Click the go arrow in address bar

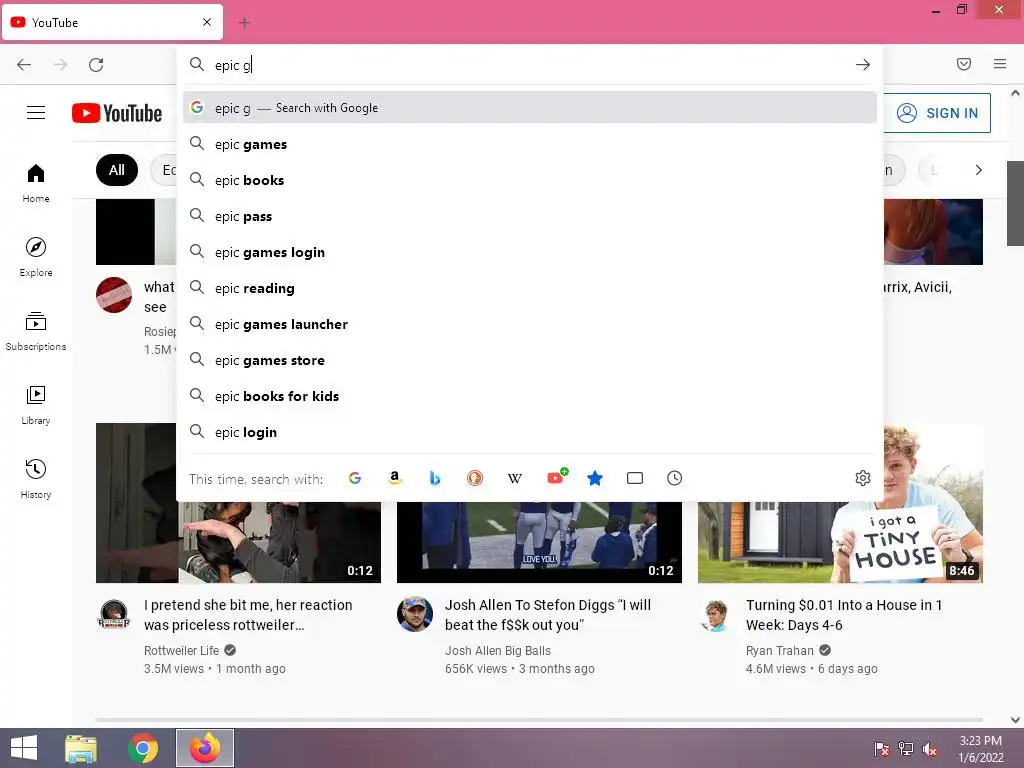[863, 65]
